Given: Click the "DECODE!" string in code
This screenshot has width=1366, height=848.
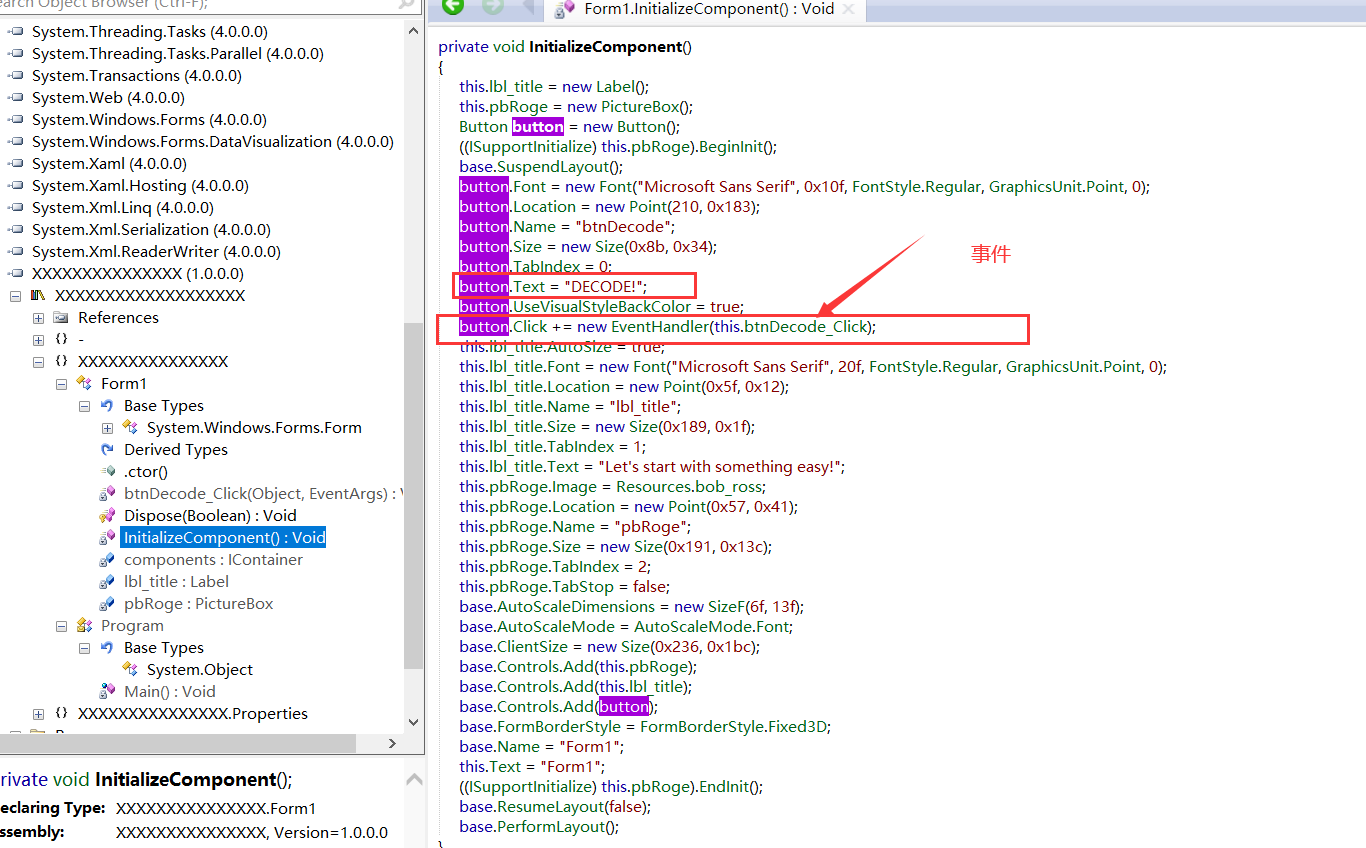Looking at the screenshot, I should 606,286.
